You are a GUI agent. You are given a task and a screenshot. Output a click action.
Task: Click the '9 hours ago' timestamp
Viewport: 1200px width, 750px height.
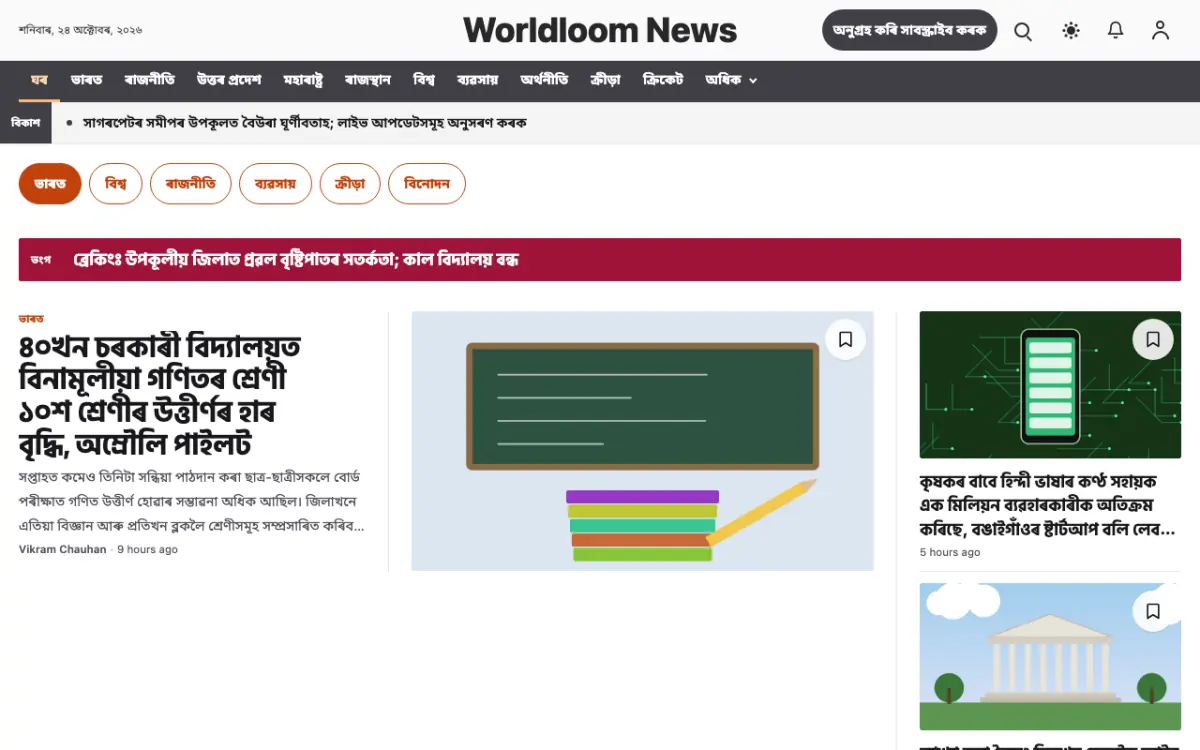click(147, 549)
